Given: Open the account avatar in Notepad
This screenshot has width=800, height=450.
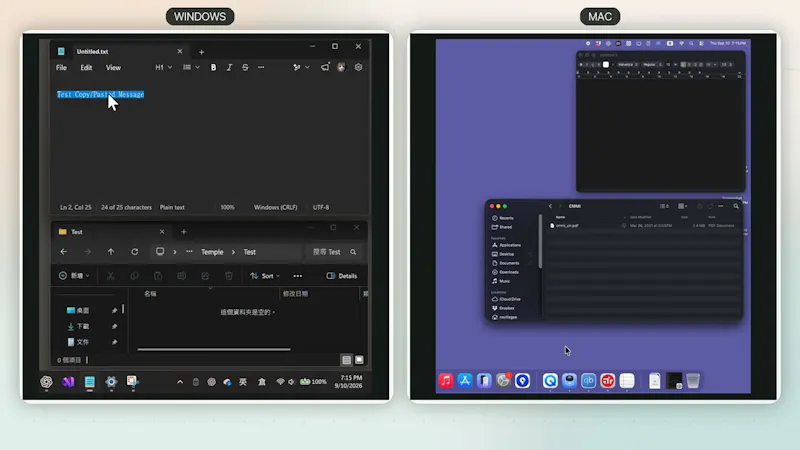Looking at the screenshot, I should 341,67.
